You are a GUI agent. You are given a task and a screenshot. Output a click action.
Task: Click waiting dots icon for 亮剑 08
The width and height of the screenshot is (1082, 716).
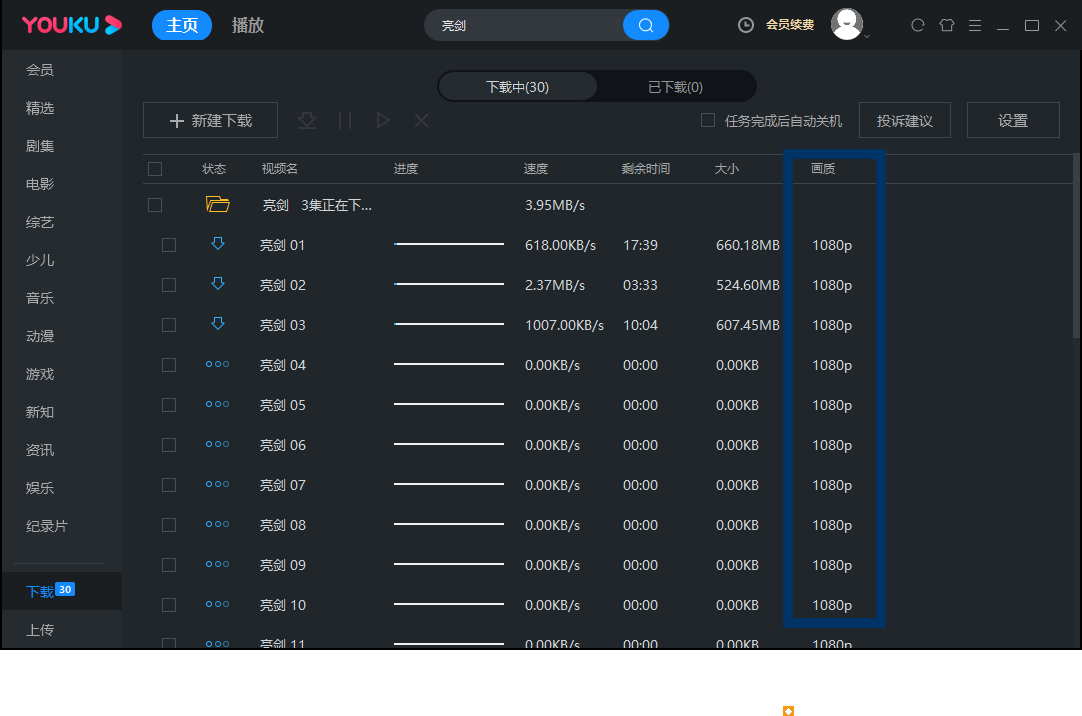217,524
